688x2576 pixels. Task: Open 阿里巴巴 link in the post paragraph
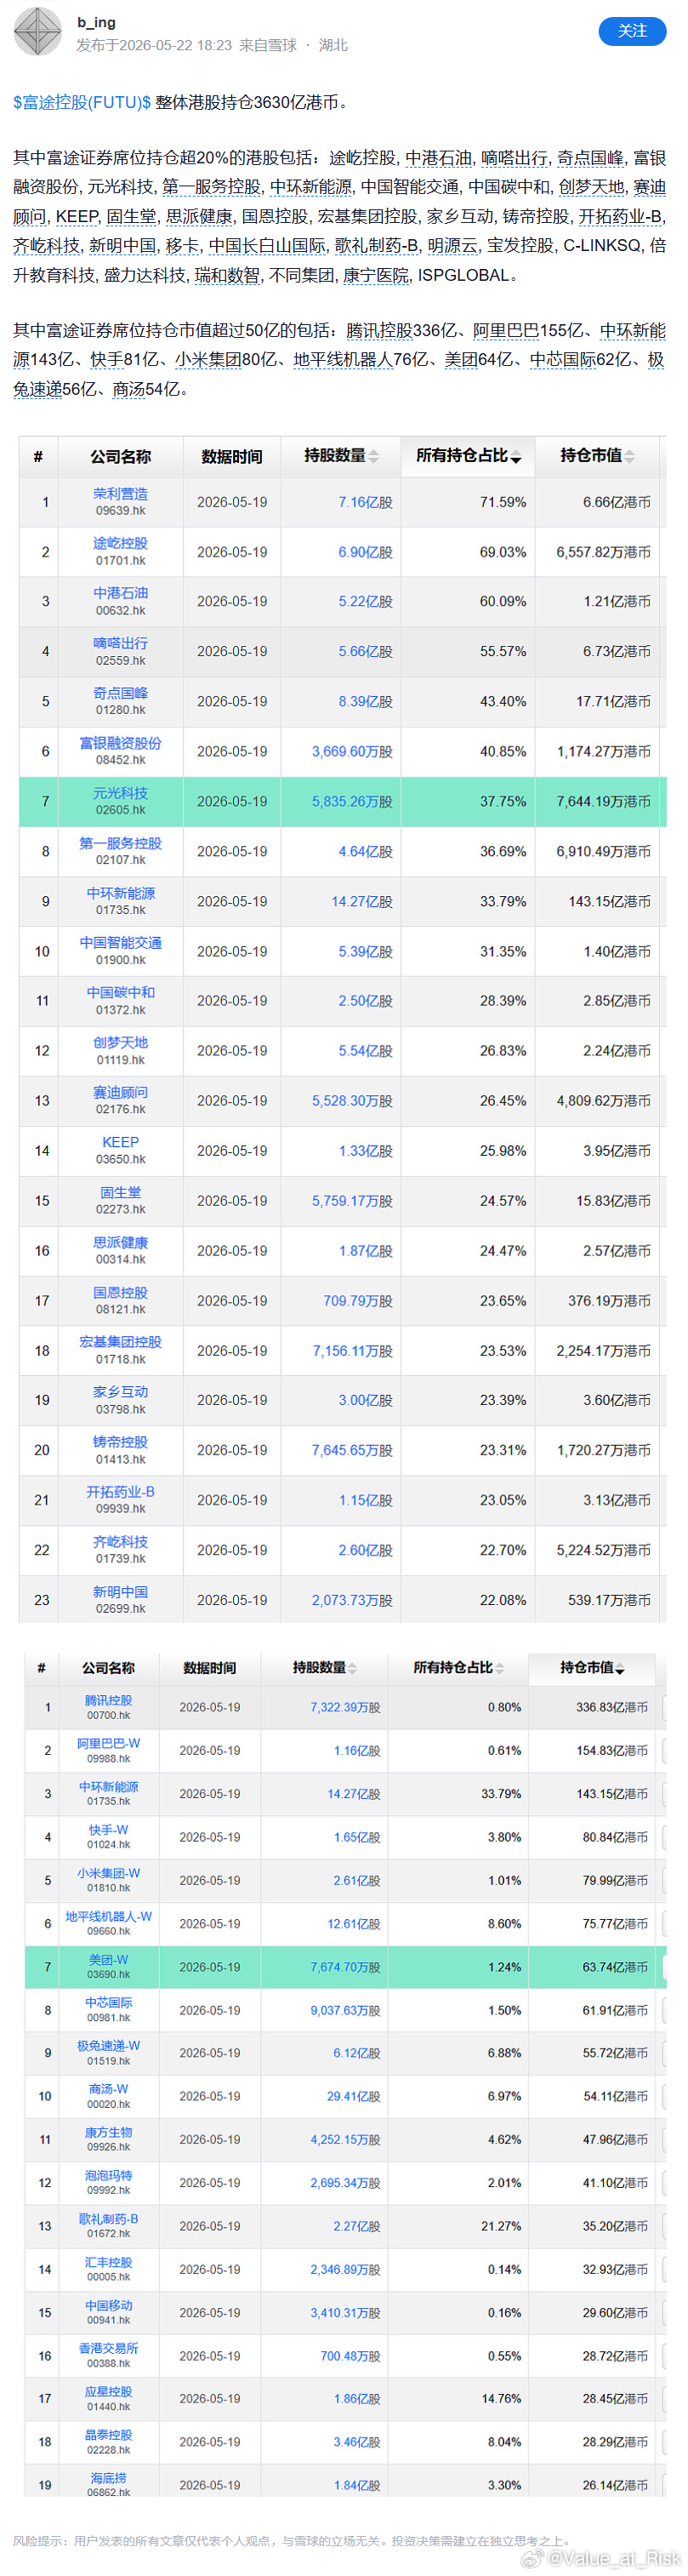coord(506,330)
